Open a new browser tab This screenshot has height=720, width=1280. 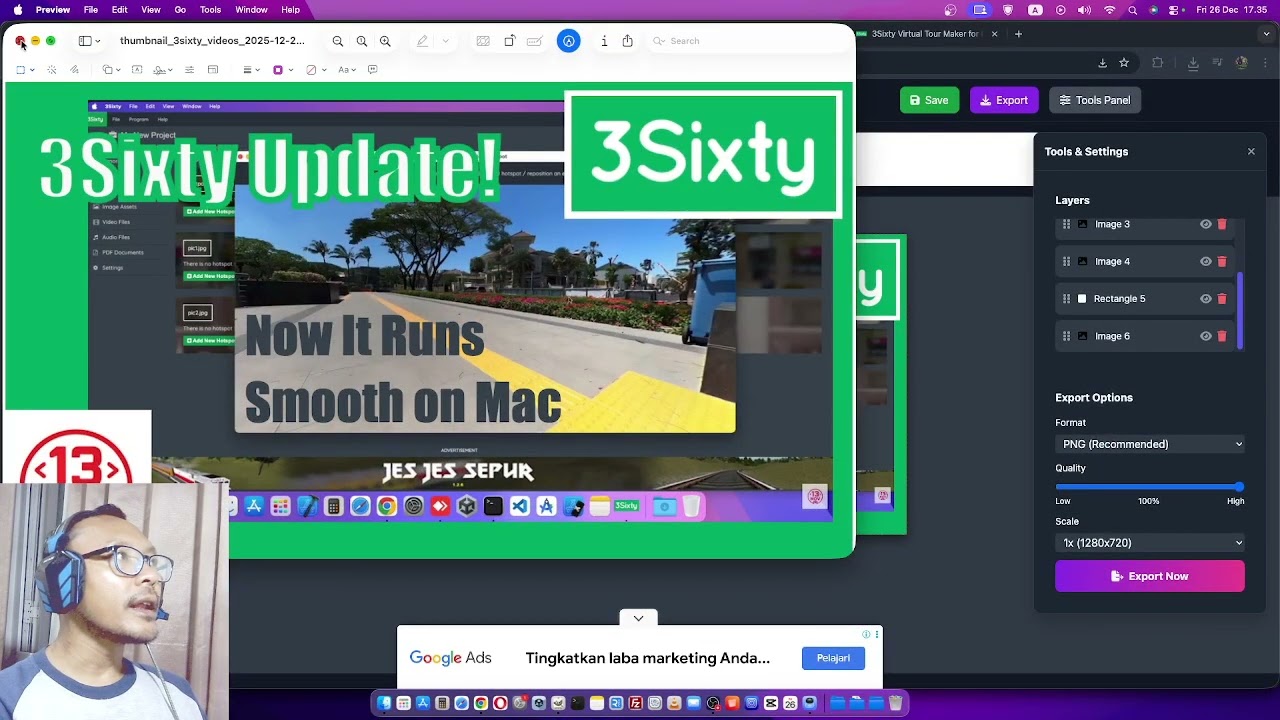(x=1018, y=34)
